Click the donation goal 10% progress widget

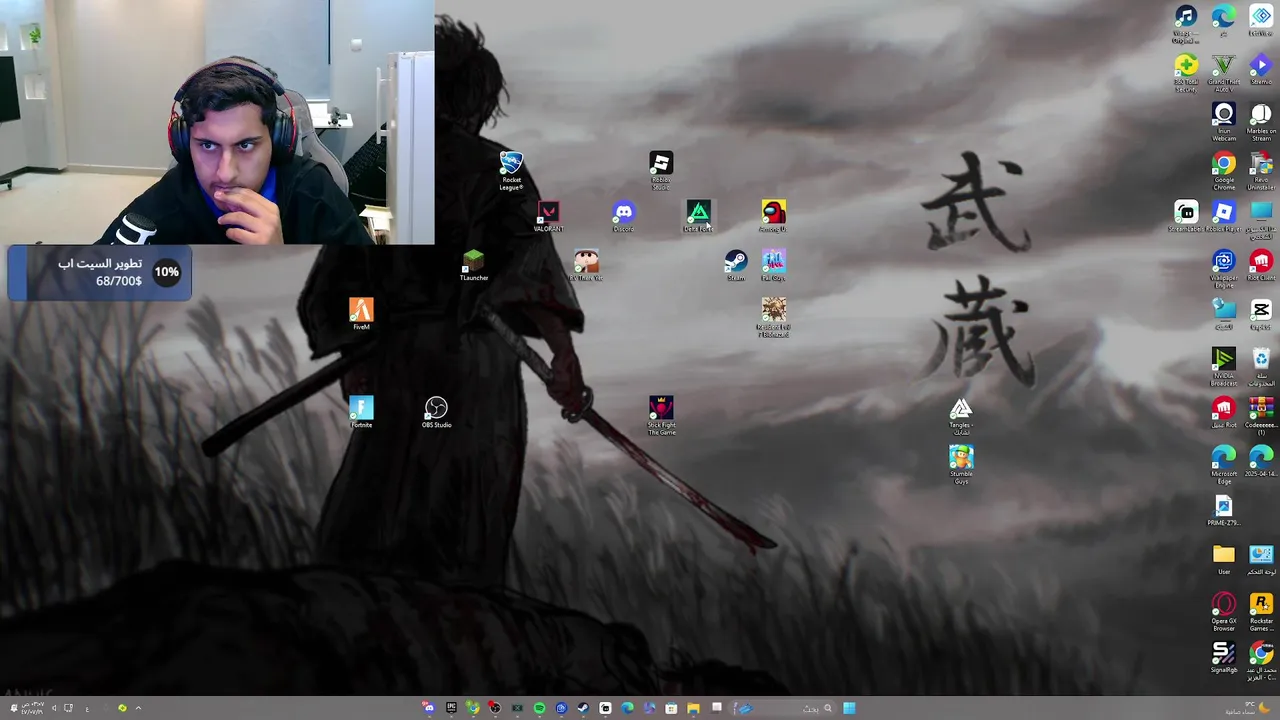tap(99, 272)
